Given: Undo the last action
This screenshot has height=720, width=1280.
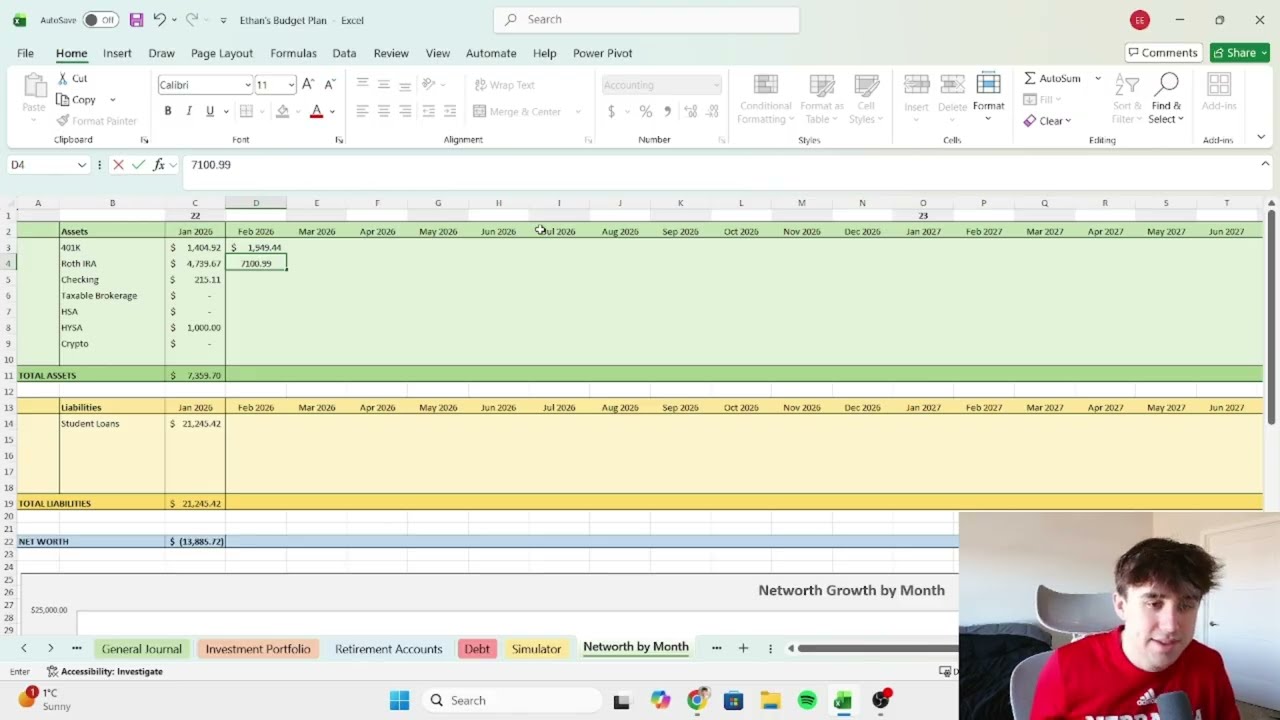Looking at the screenshot, I should tap(159, 20).
